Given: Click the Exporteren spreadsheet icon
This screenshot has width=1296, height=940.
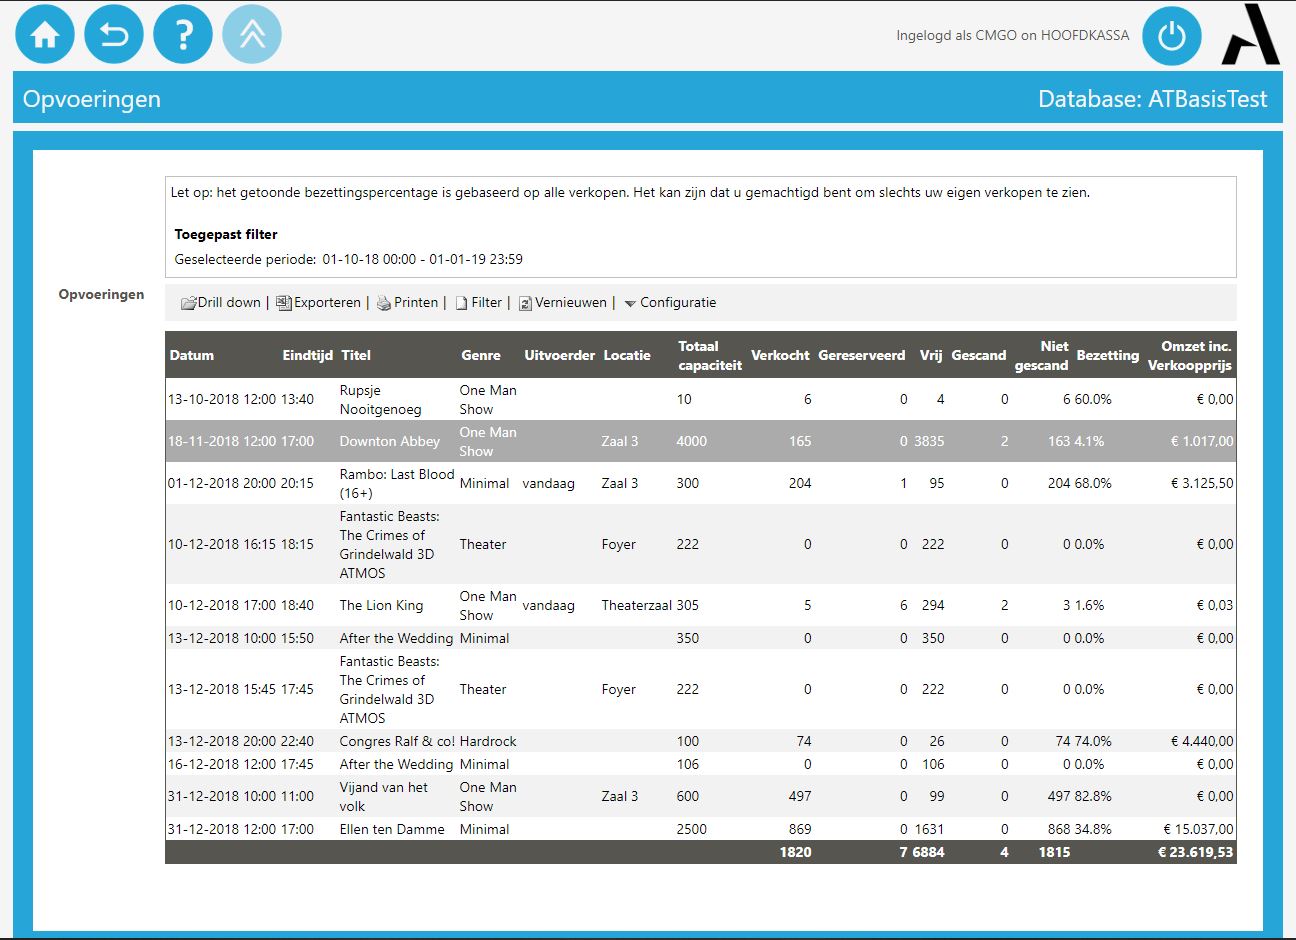Looking at the screenshot, I should (284, 303).
